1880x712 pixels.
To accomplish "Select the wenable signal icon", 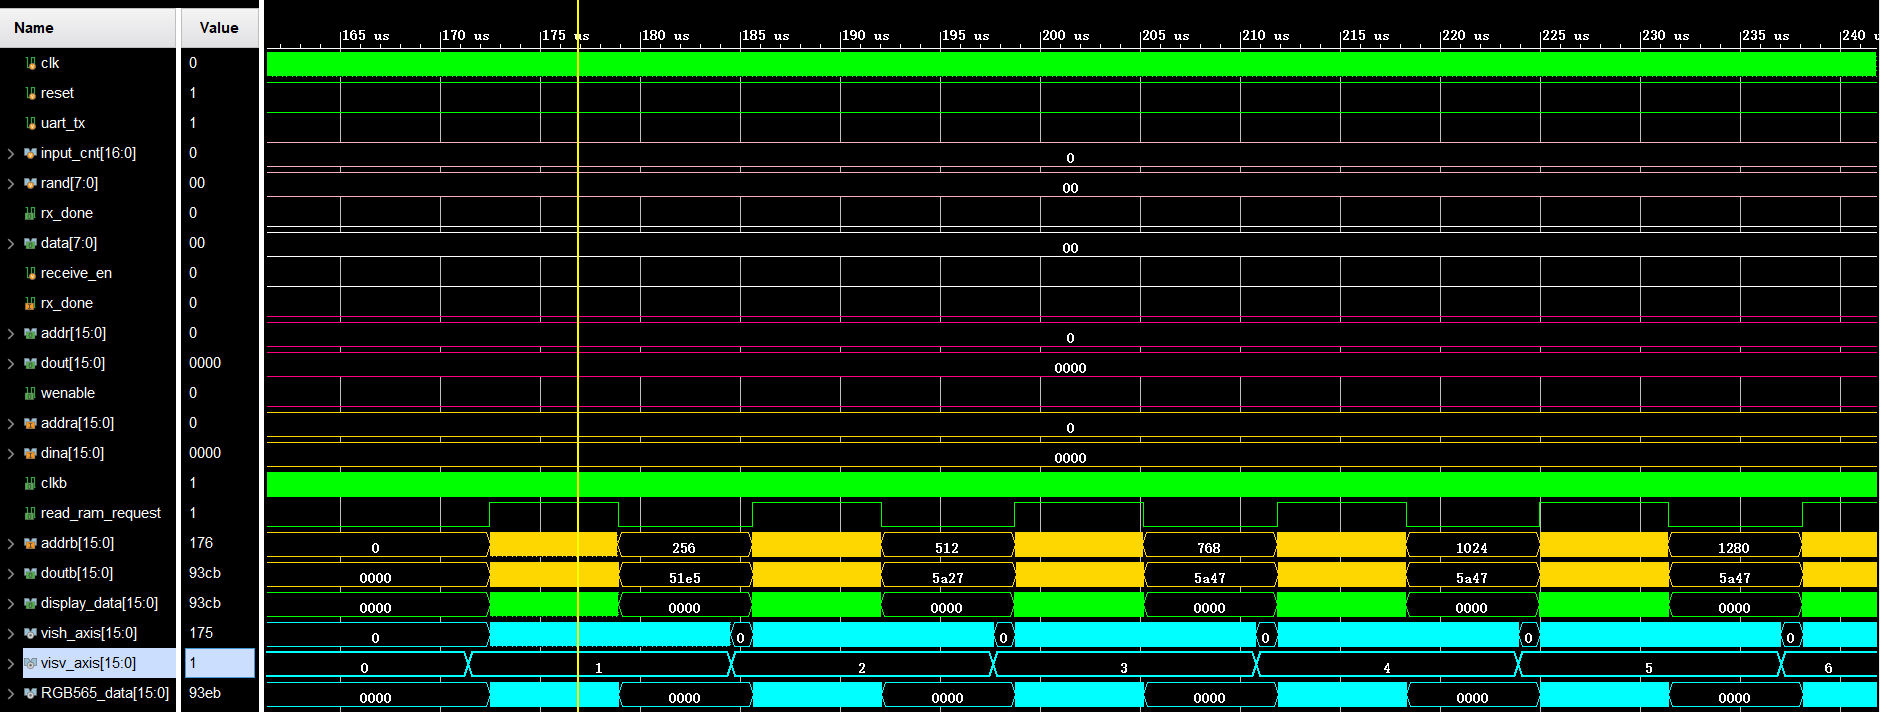I will point(30,393).
